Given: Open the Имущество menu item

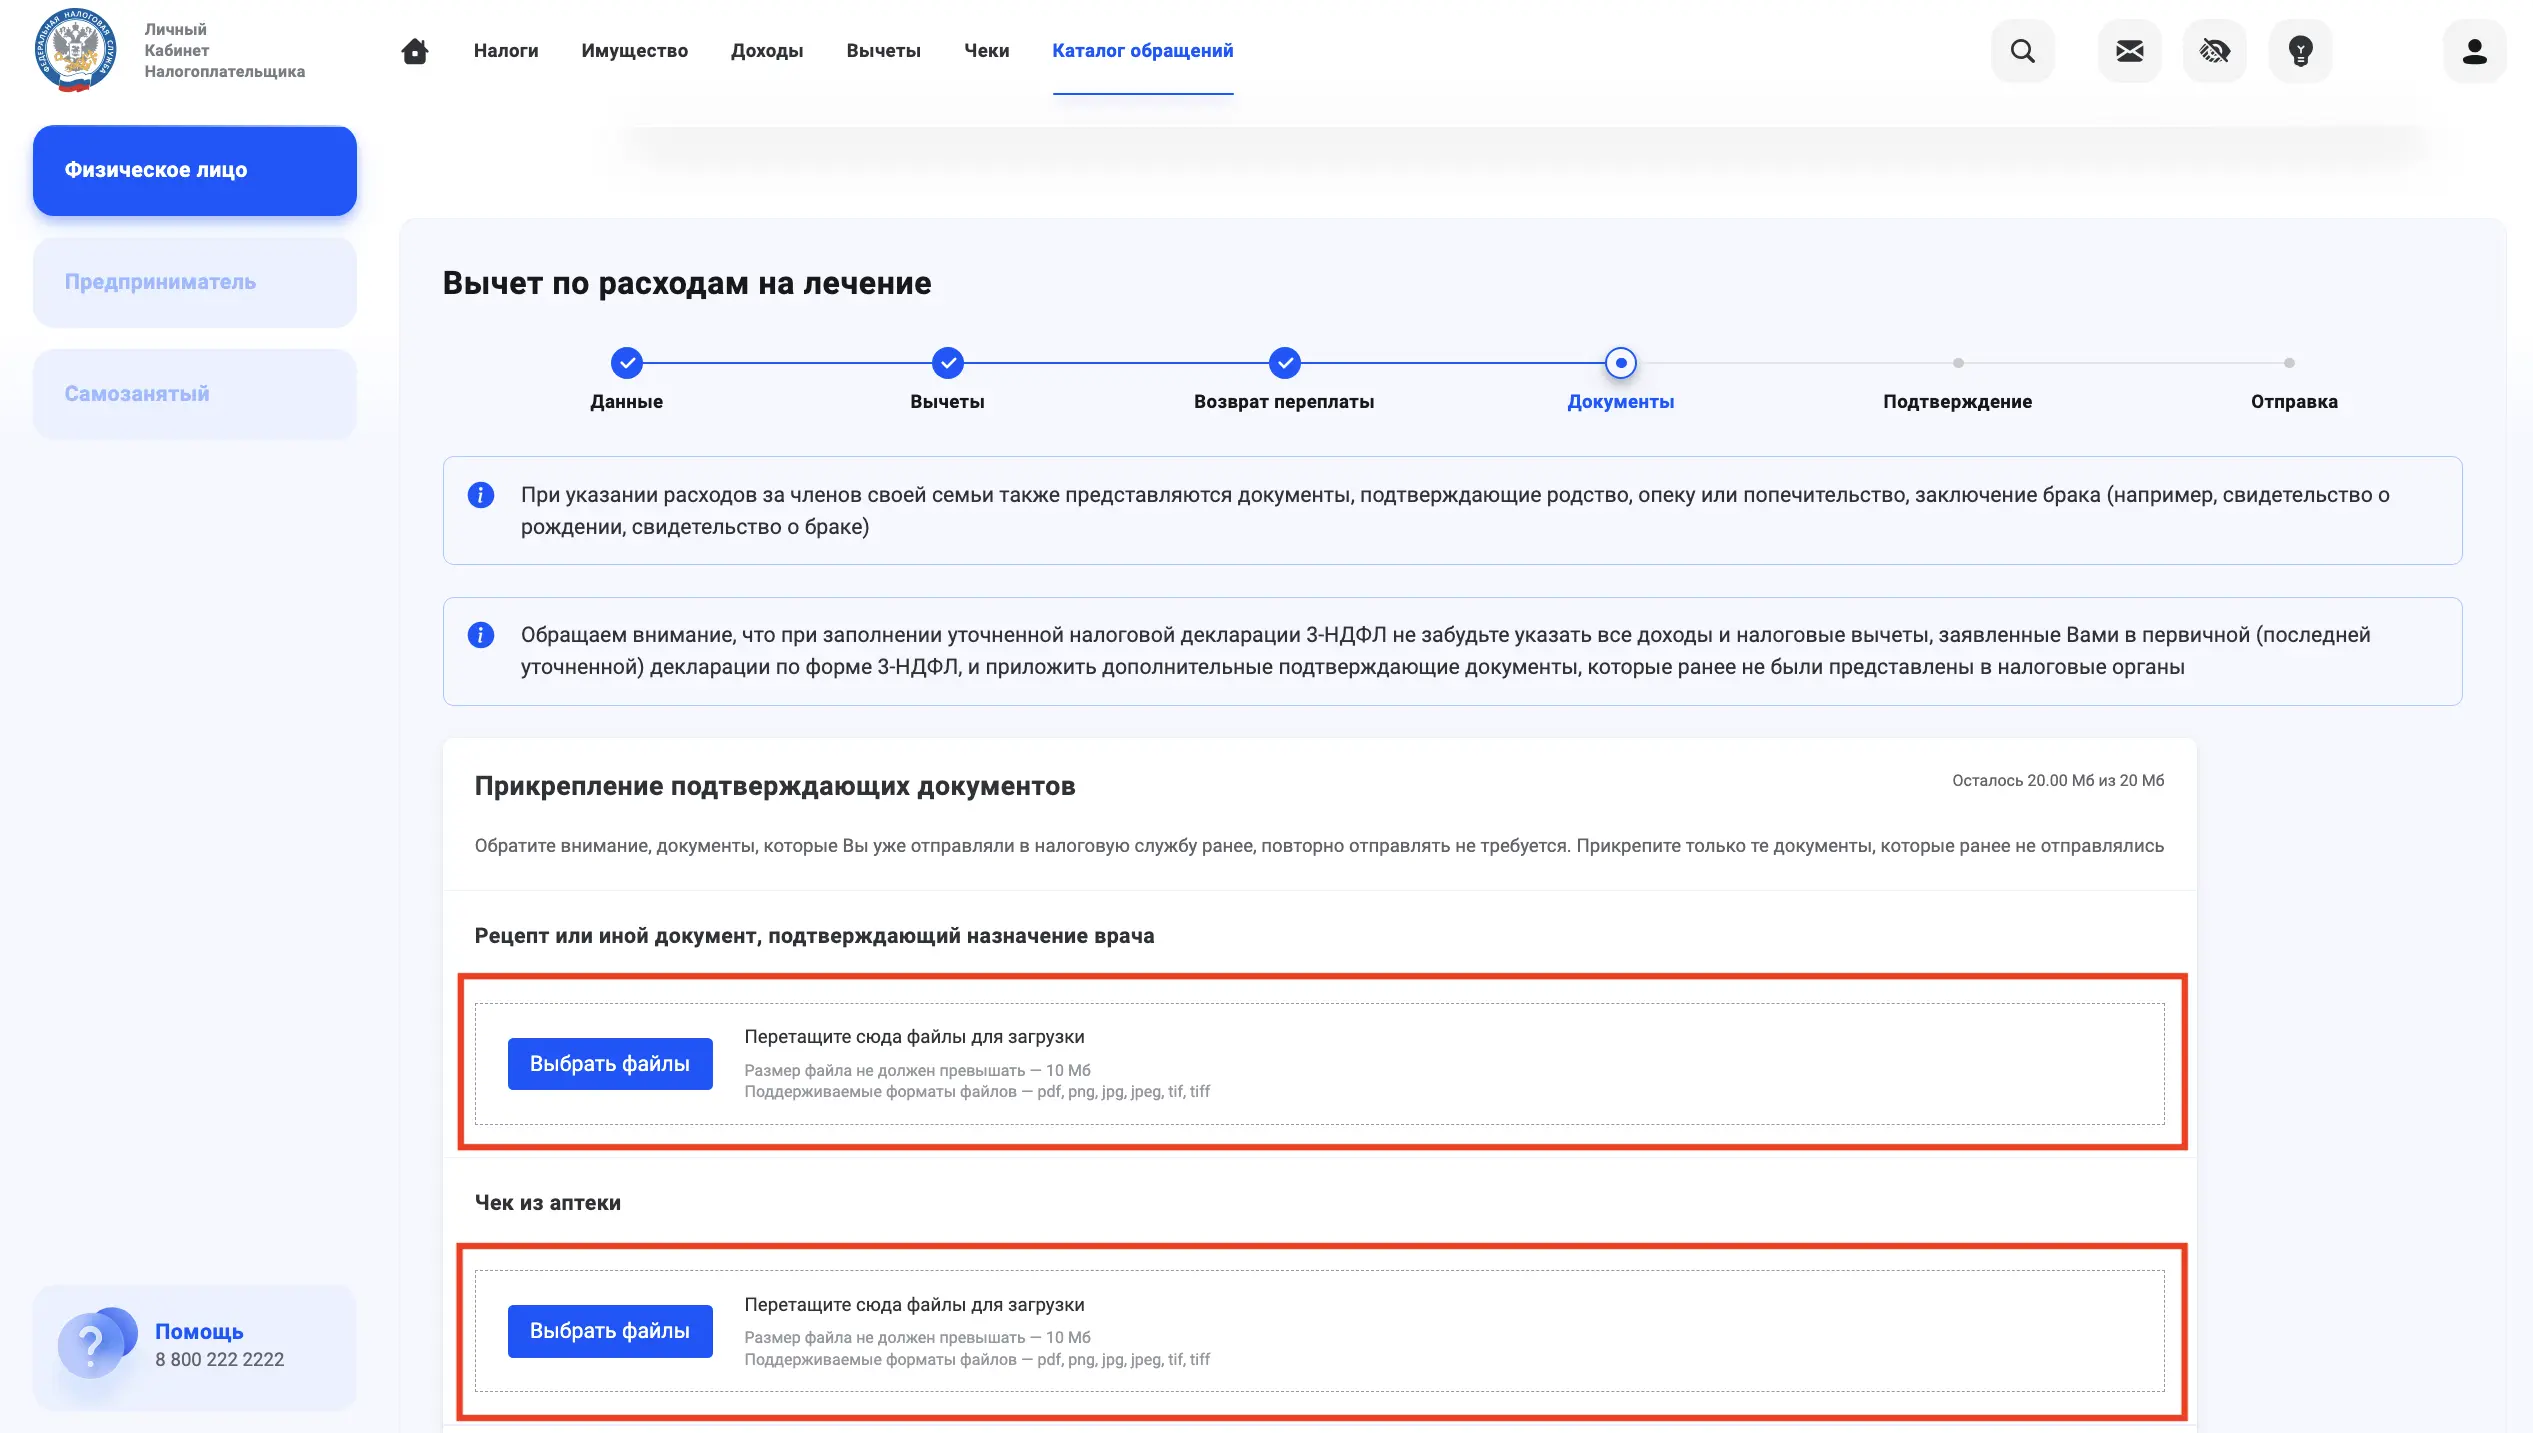Looking at the screenshot, I should point(635,51).
